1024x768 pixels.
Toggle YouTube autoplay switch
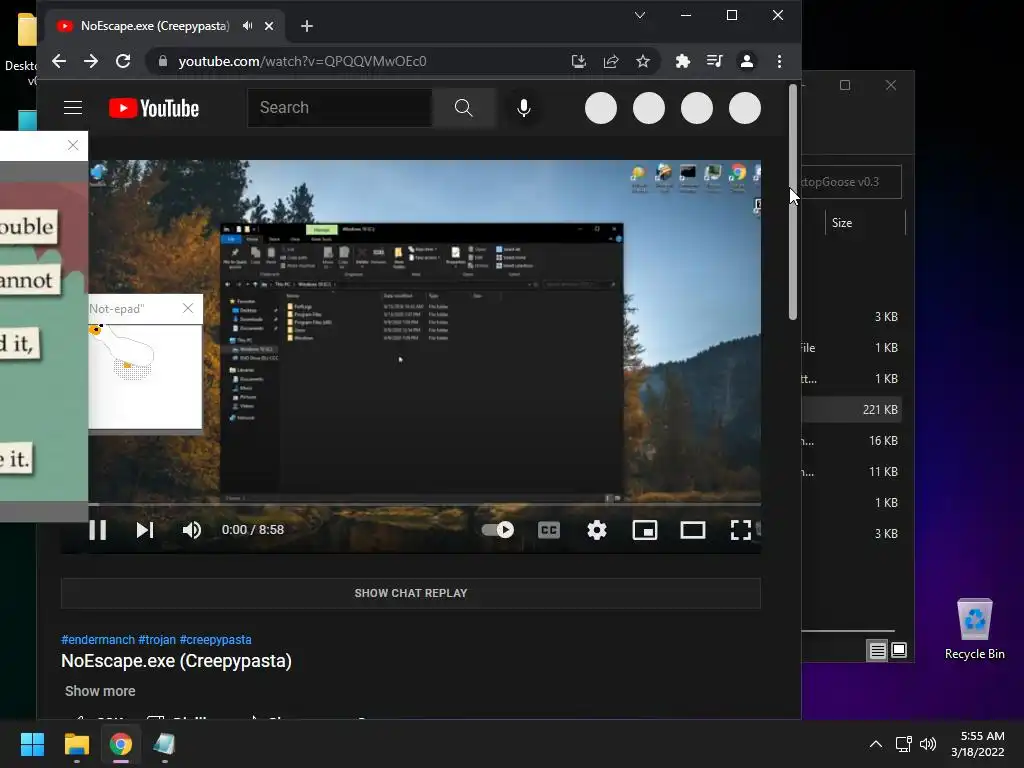coord(498,530)
